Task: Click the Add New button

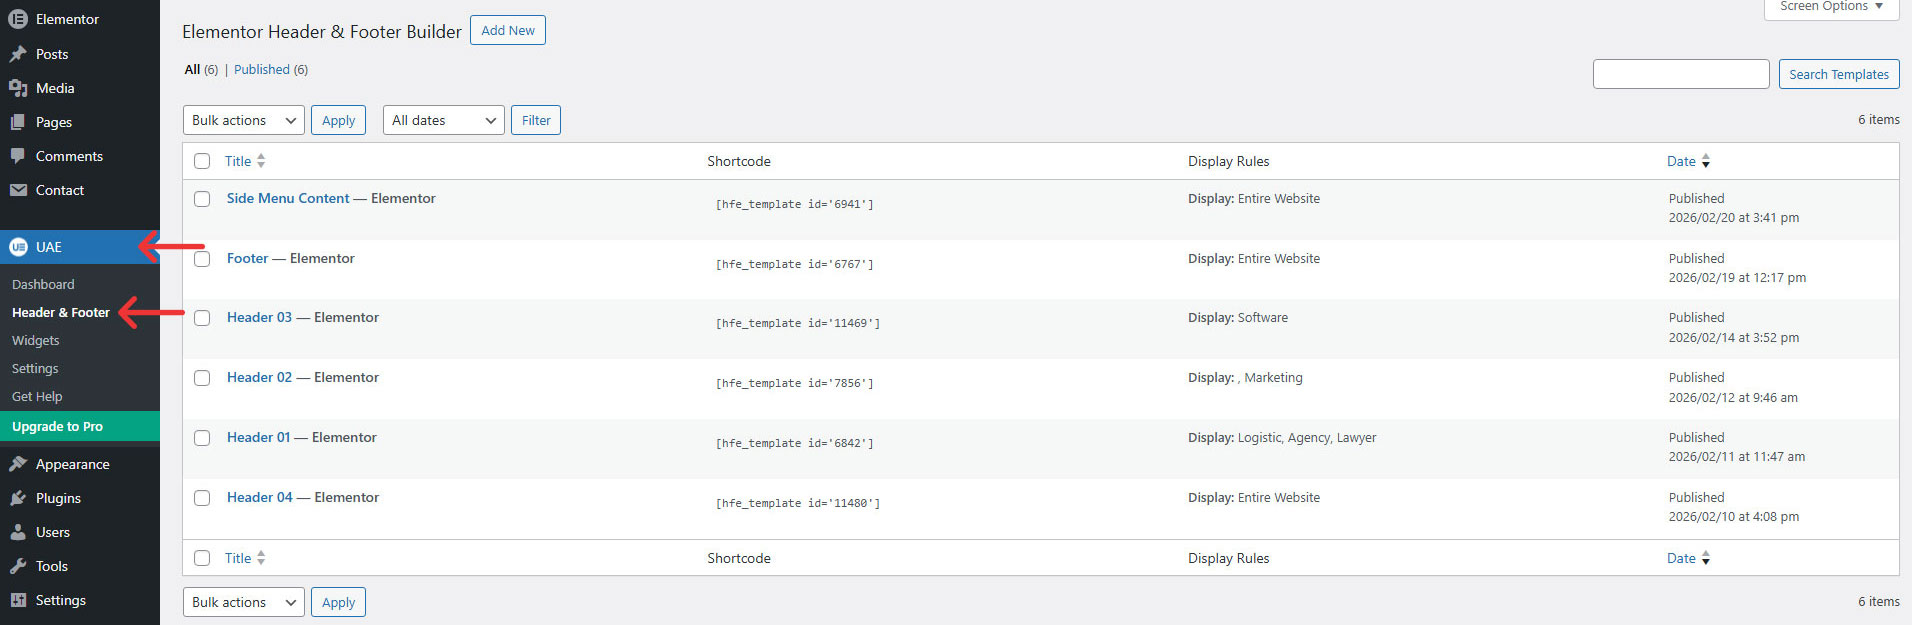Action: coord(507,30)
